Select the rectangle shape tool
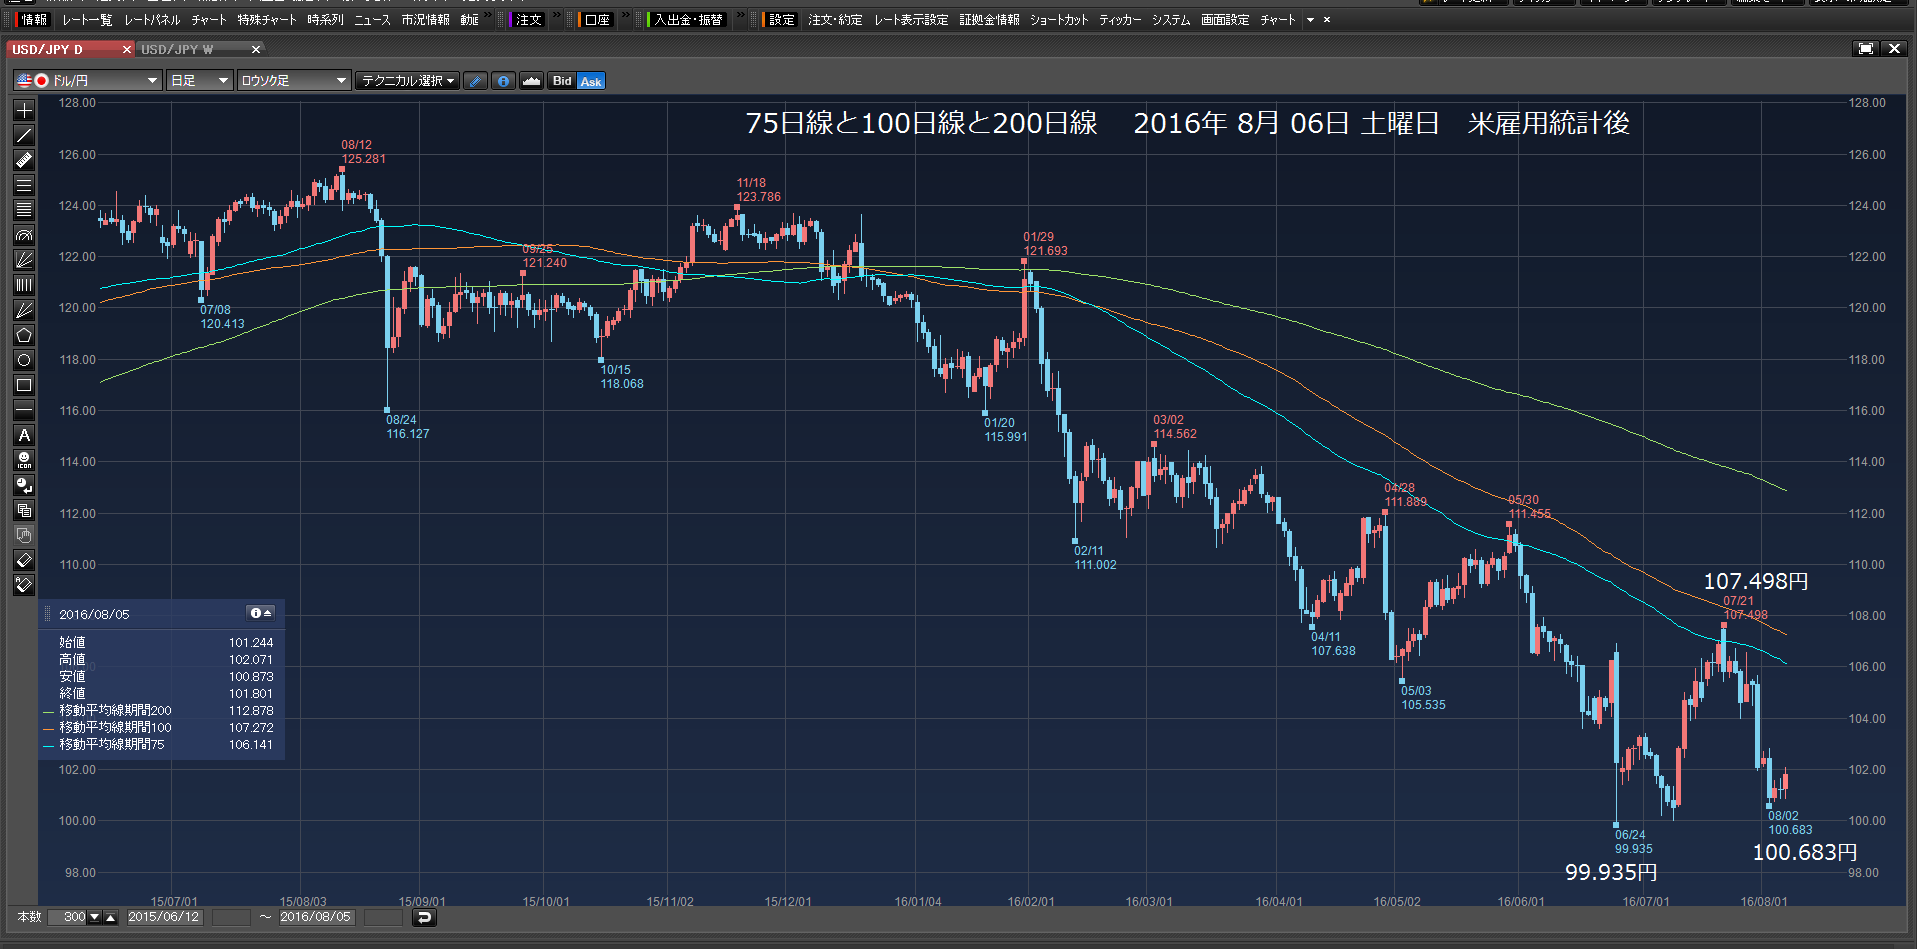1917x949 pixels. point(24,385)
